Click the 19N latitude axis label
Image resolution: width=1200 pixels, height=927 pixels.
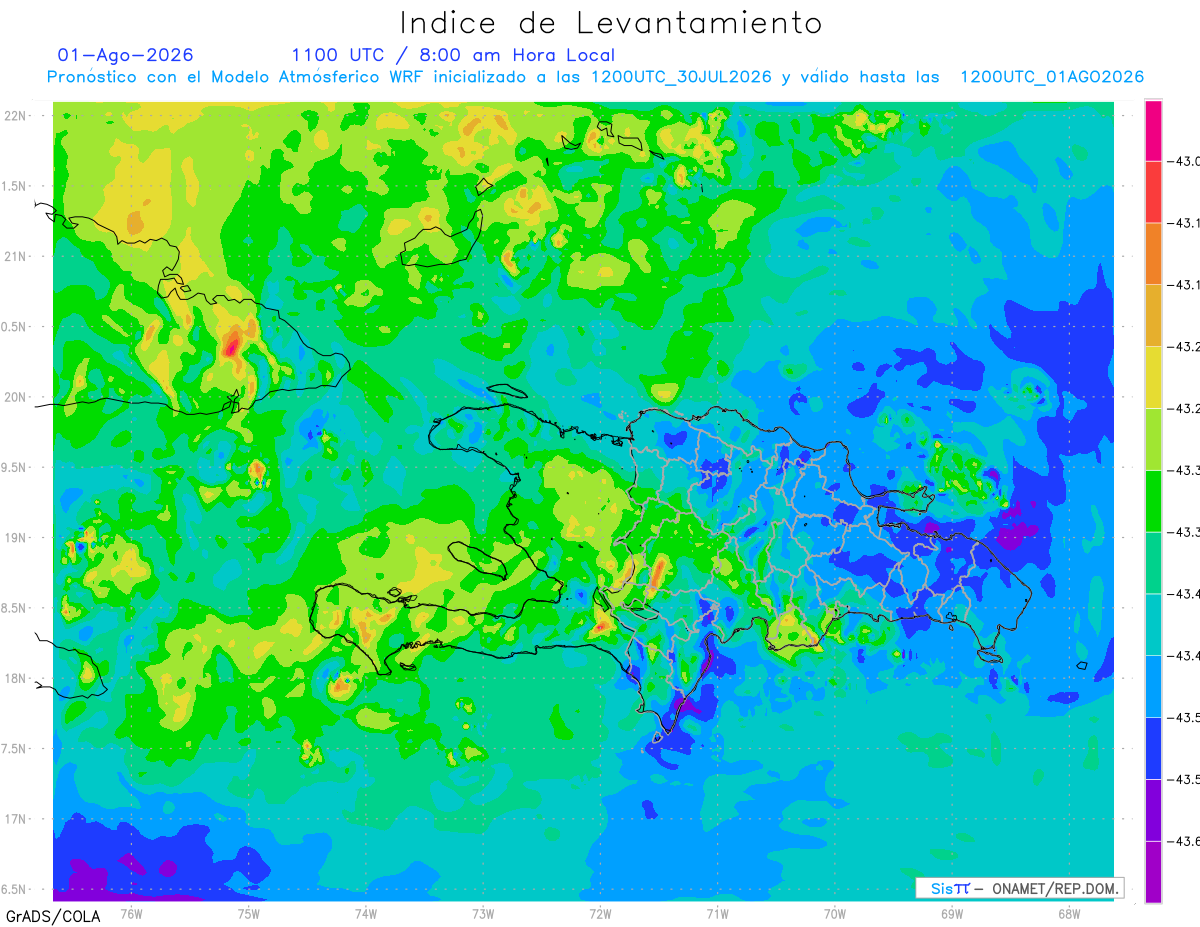pos(17,538)
